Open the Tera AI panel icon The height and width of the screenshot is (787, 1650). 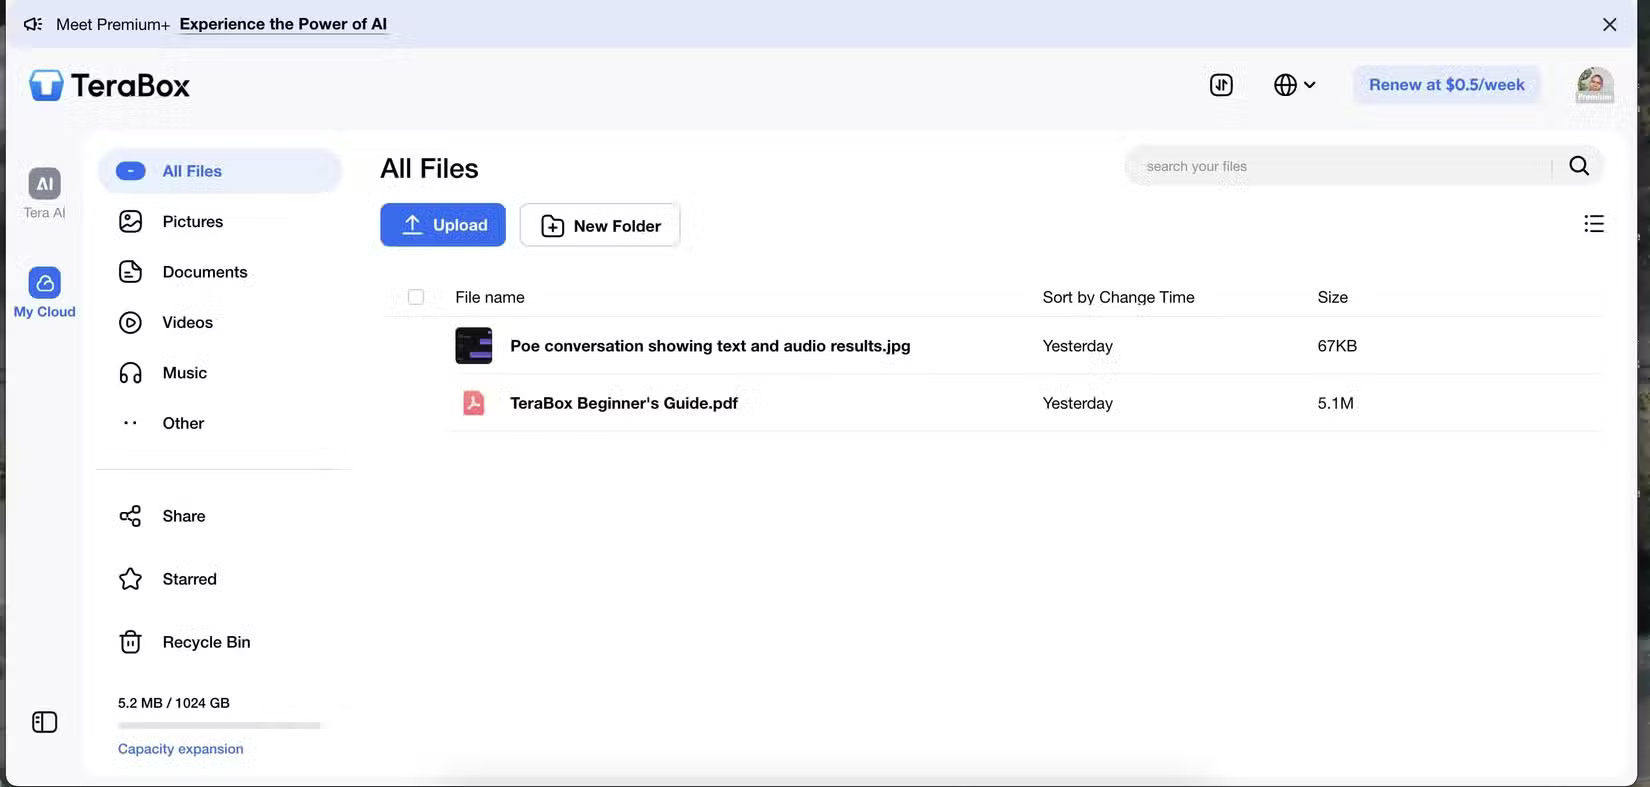tap(44, 184)
